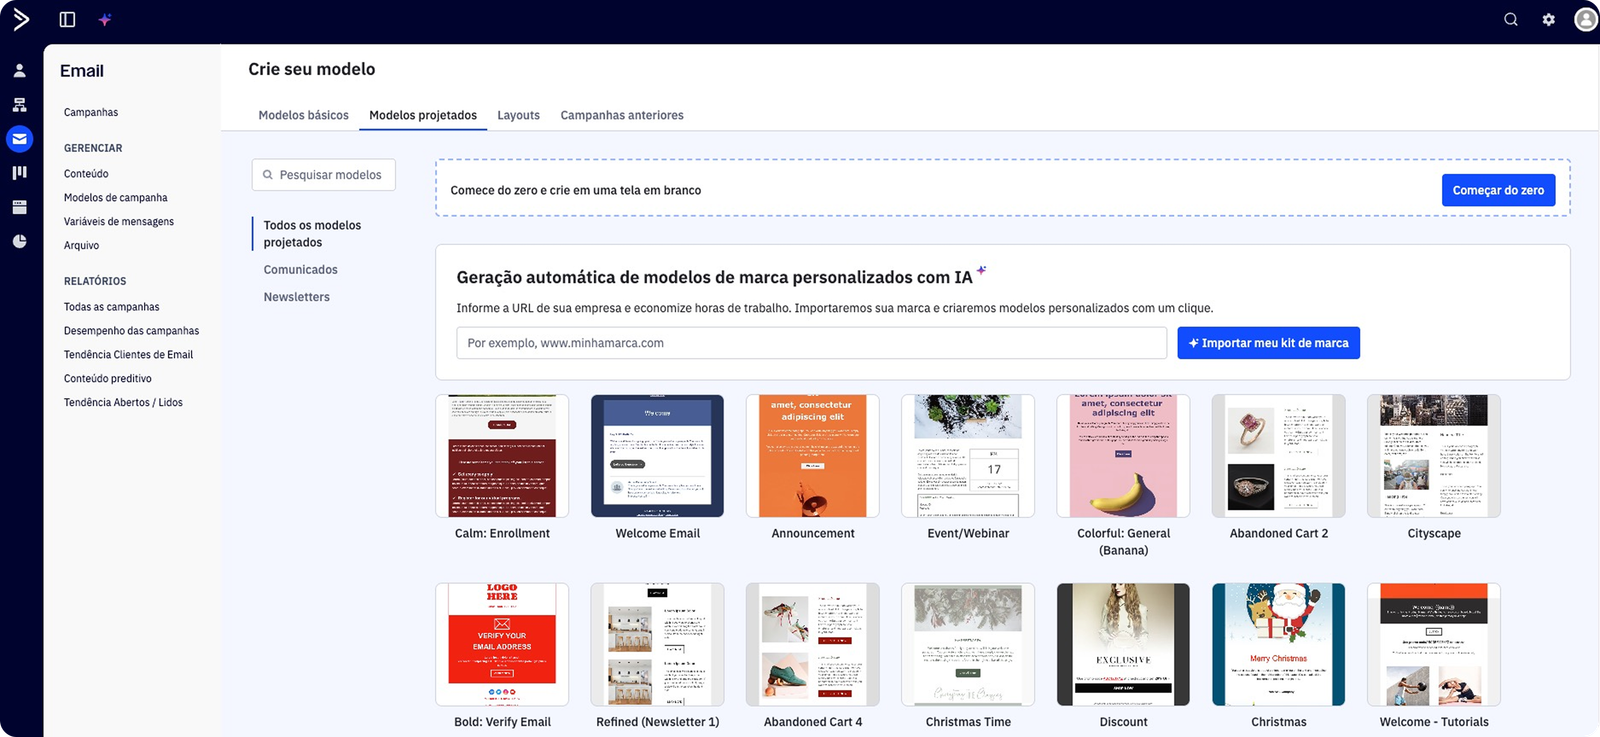Screen dimensions: 1600x737
Task: Click Importar meu kit de marca button
Action: 1268,343
